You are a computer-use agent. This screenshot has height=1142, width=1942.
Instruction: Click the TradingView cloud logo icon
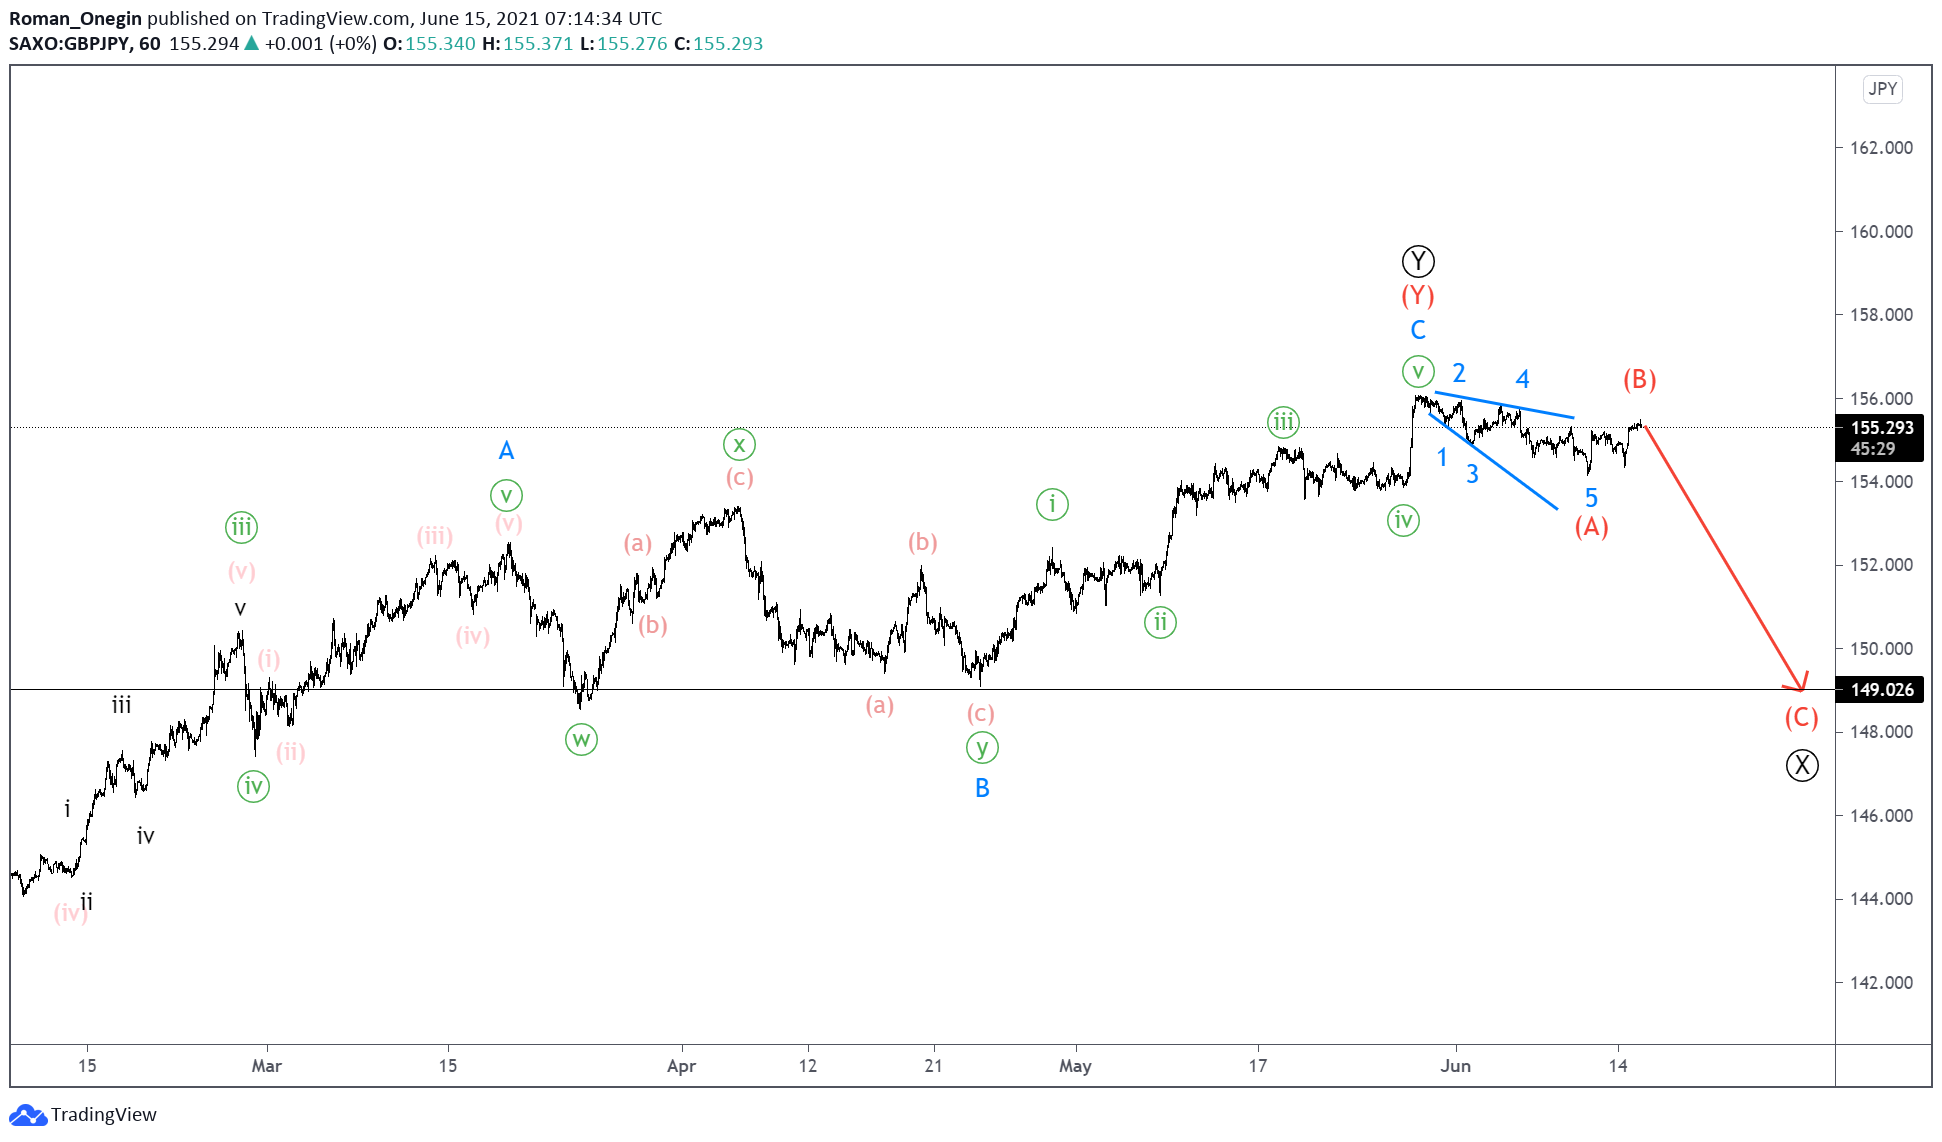point(27,1115)
